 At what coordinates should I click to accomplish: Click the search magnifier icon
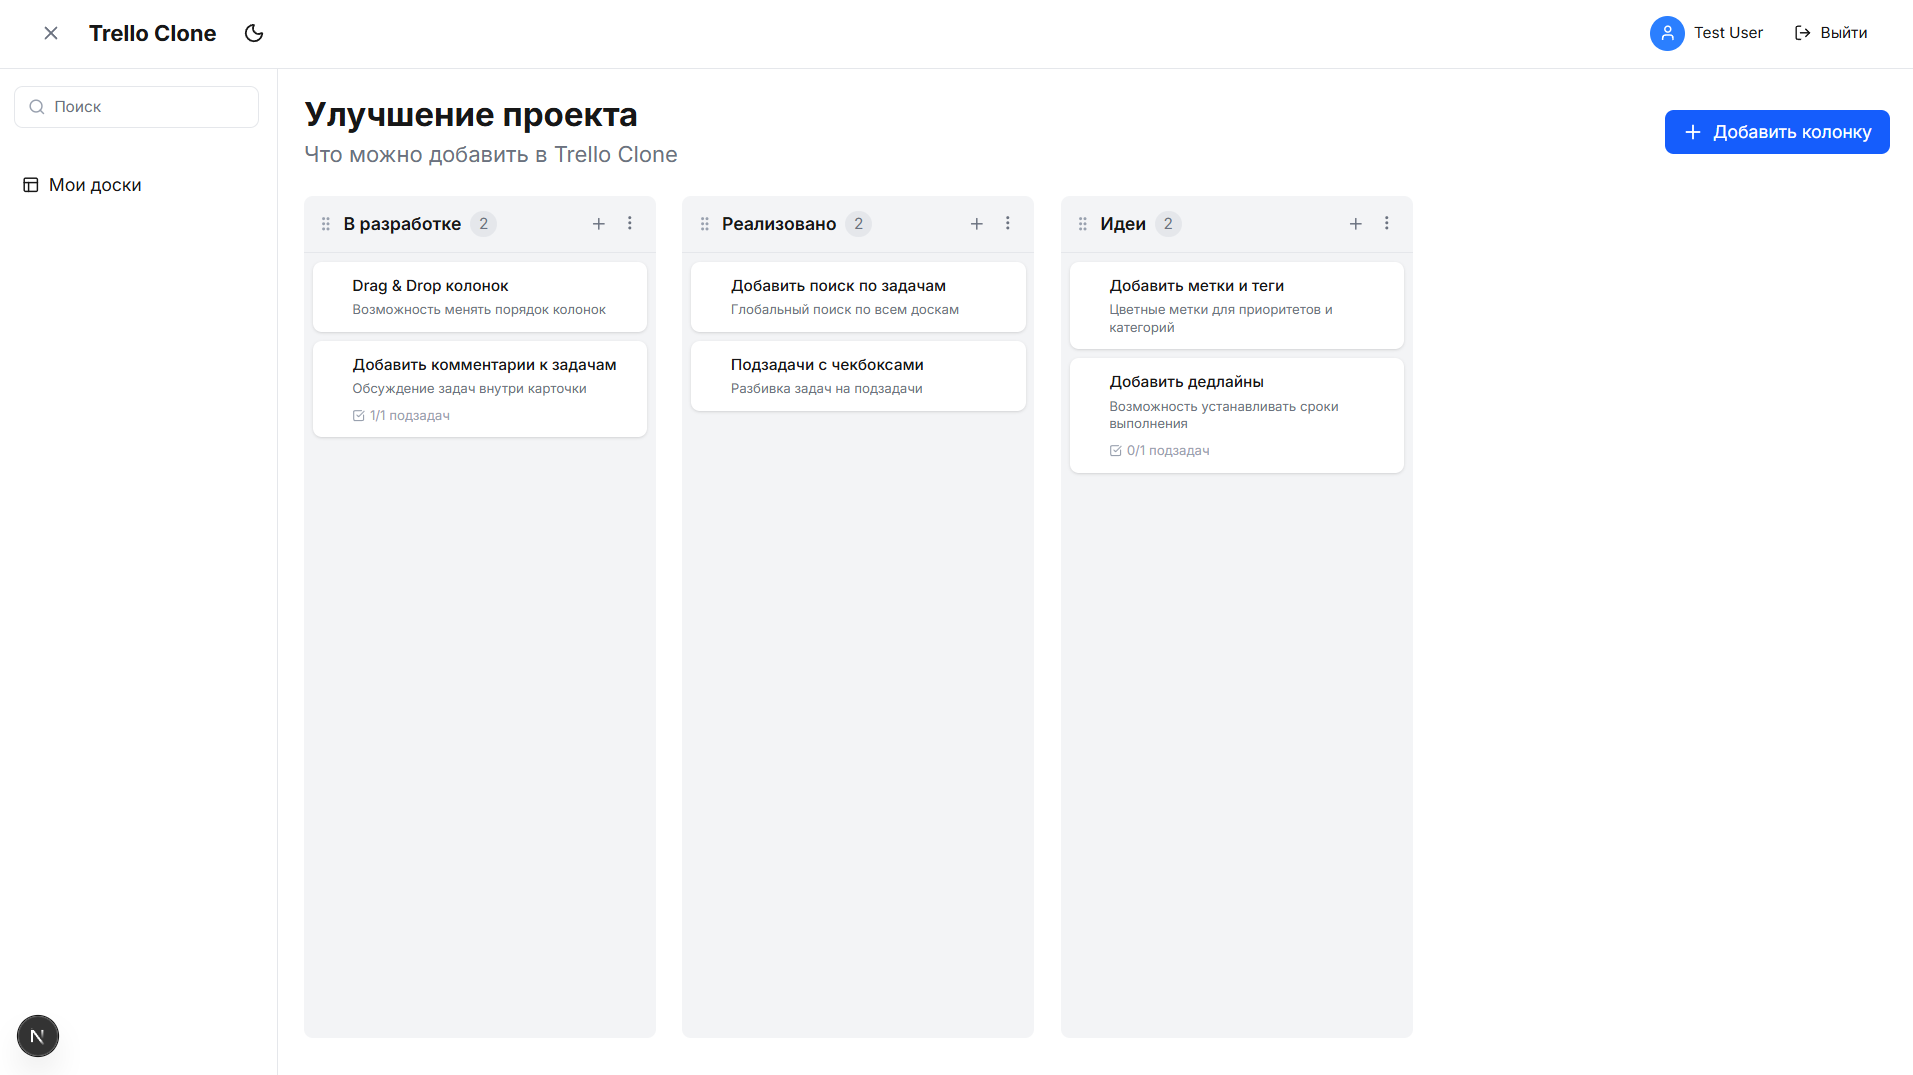click(x=37, y=106)
